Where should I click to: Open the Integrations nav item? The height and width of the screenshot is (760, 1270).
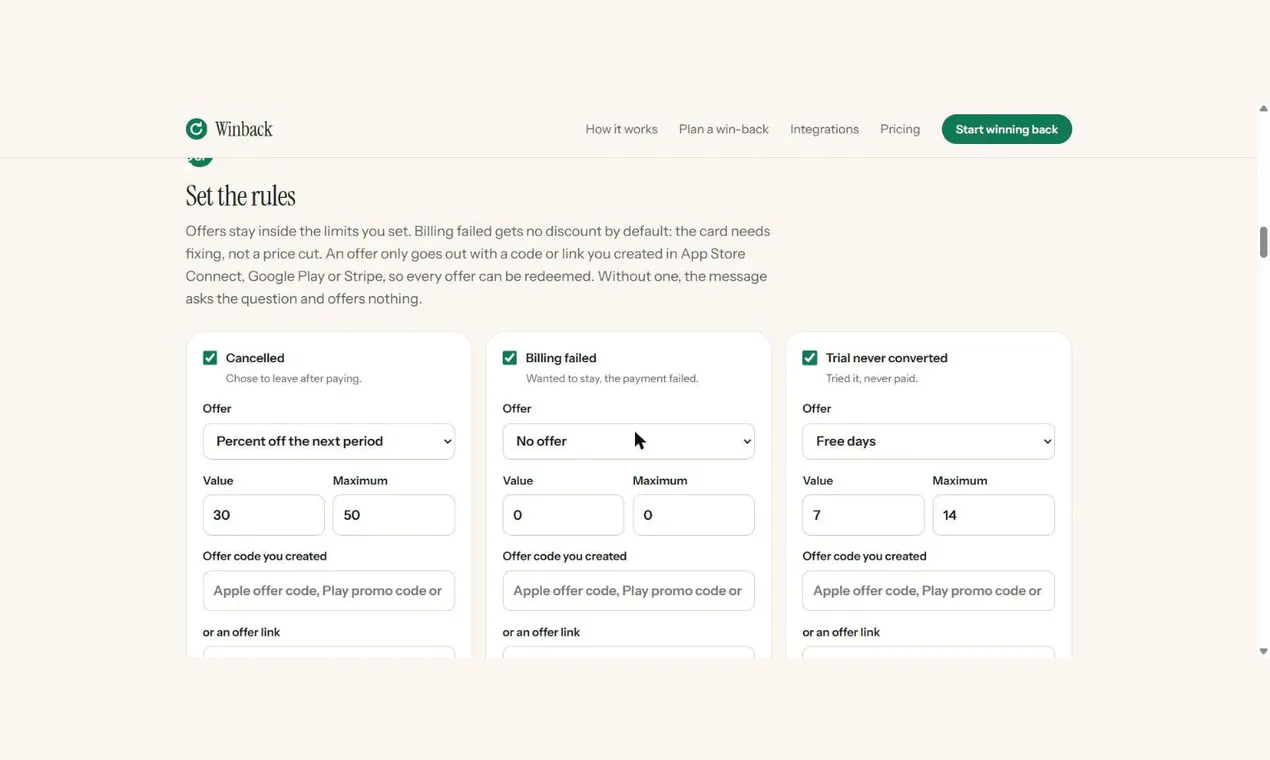(824, 129)
